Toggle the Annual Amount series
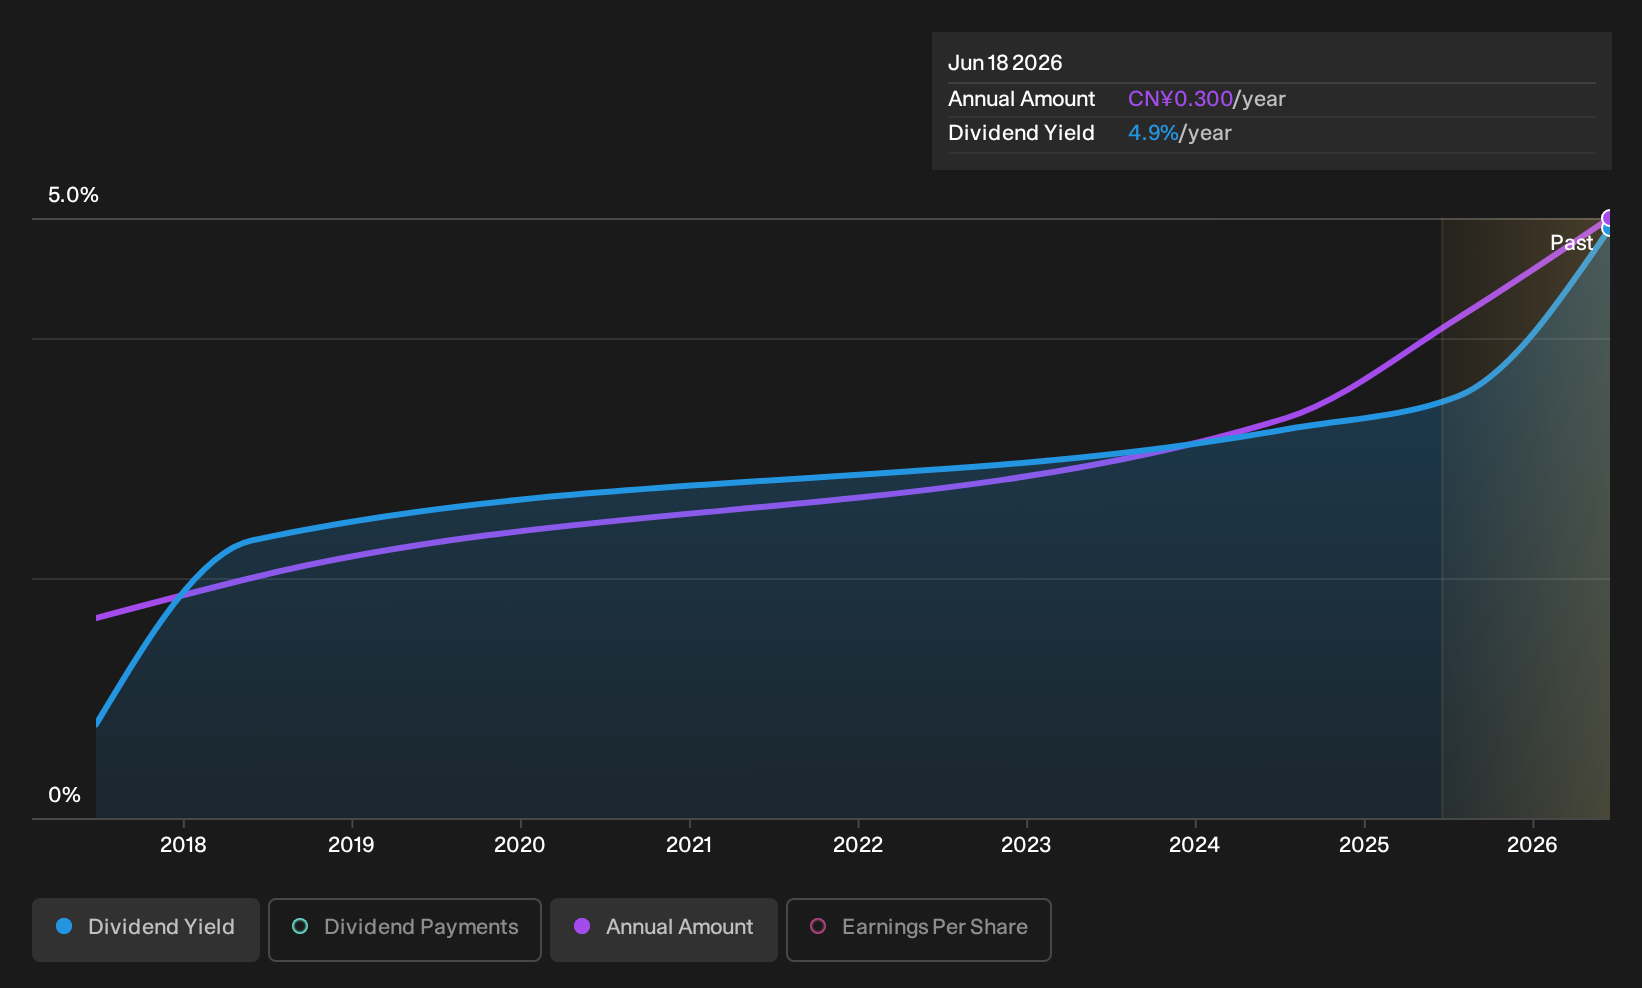This screenshot has height=988, width=1642. coord(664,929)
